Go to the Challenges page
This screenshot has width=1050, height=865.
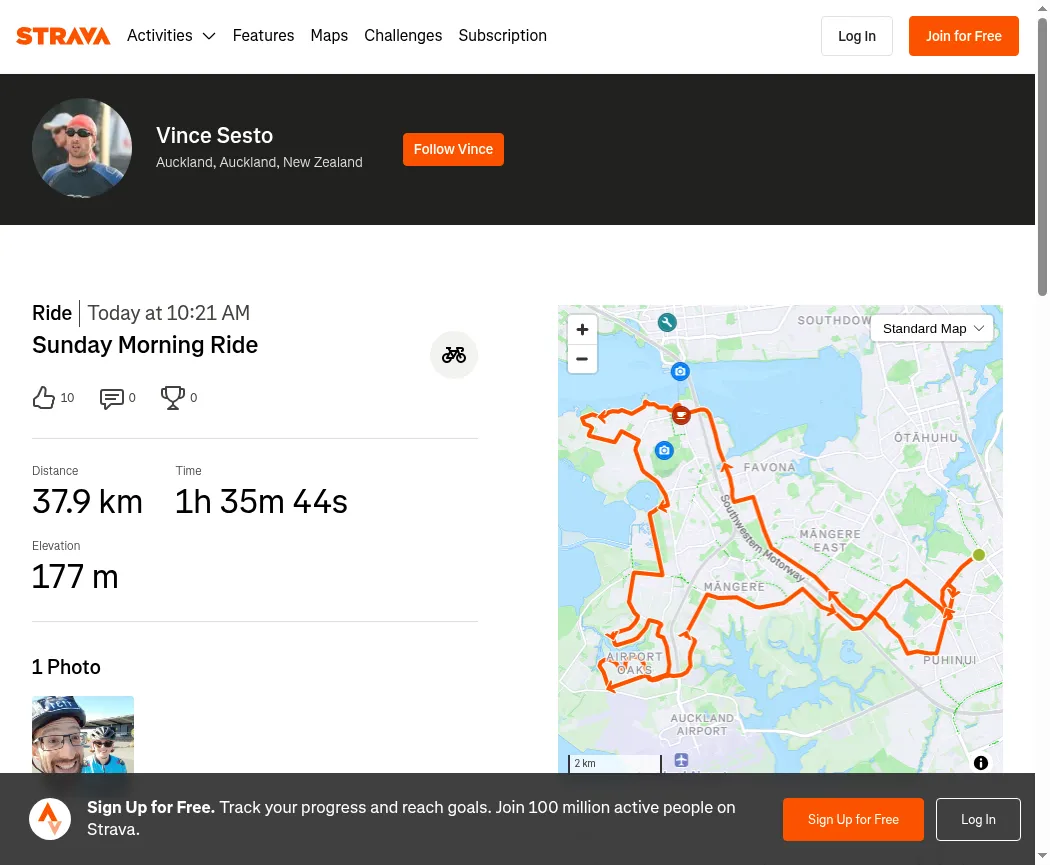click(403, 35)
